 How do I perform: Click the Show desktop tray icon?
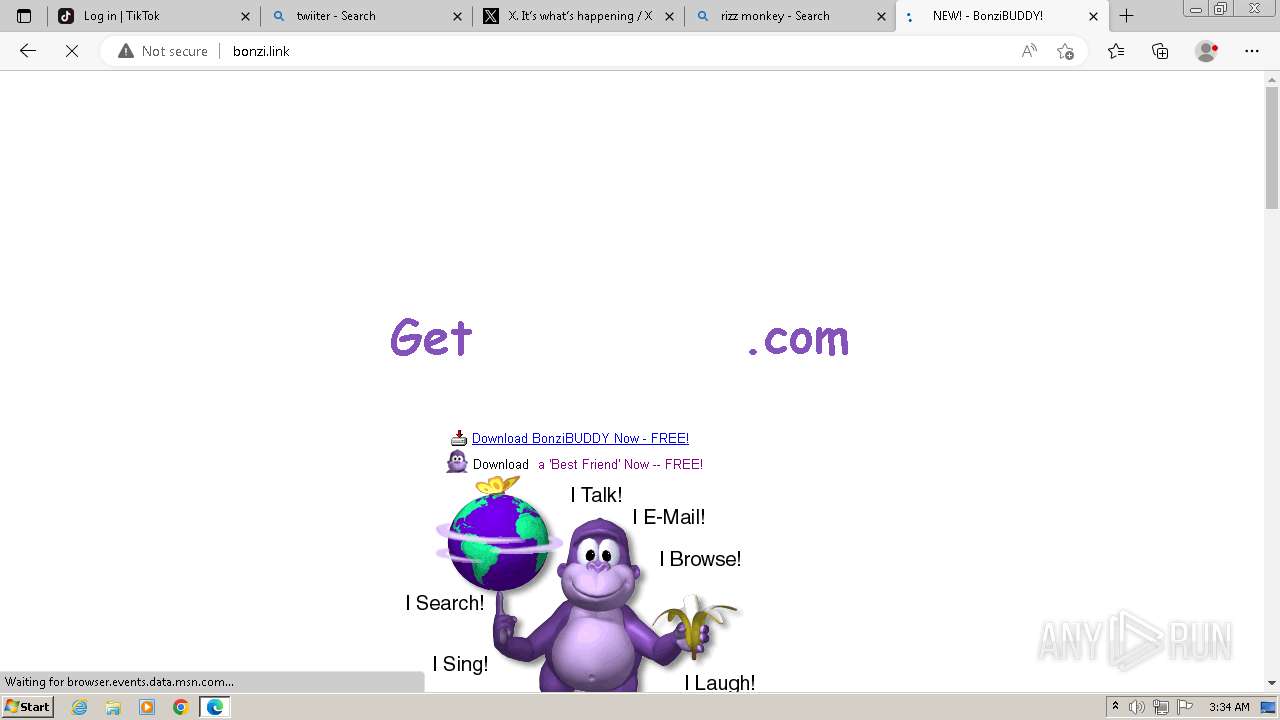tap(1268, 707)
